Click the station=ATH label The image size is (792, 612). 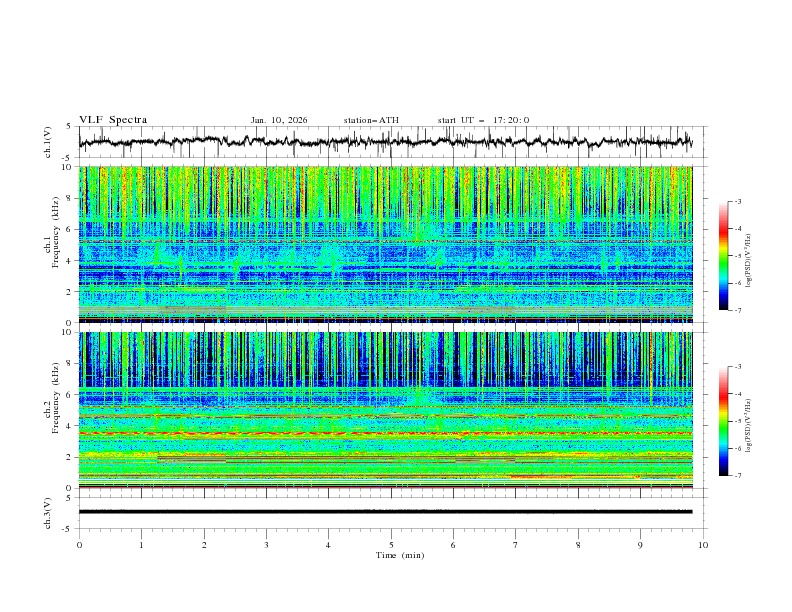coord(371,120)
